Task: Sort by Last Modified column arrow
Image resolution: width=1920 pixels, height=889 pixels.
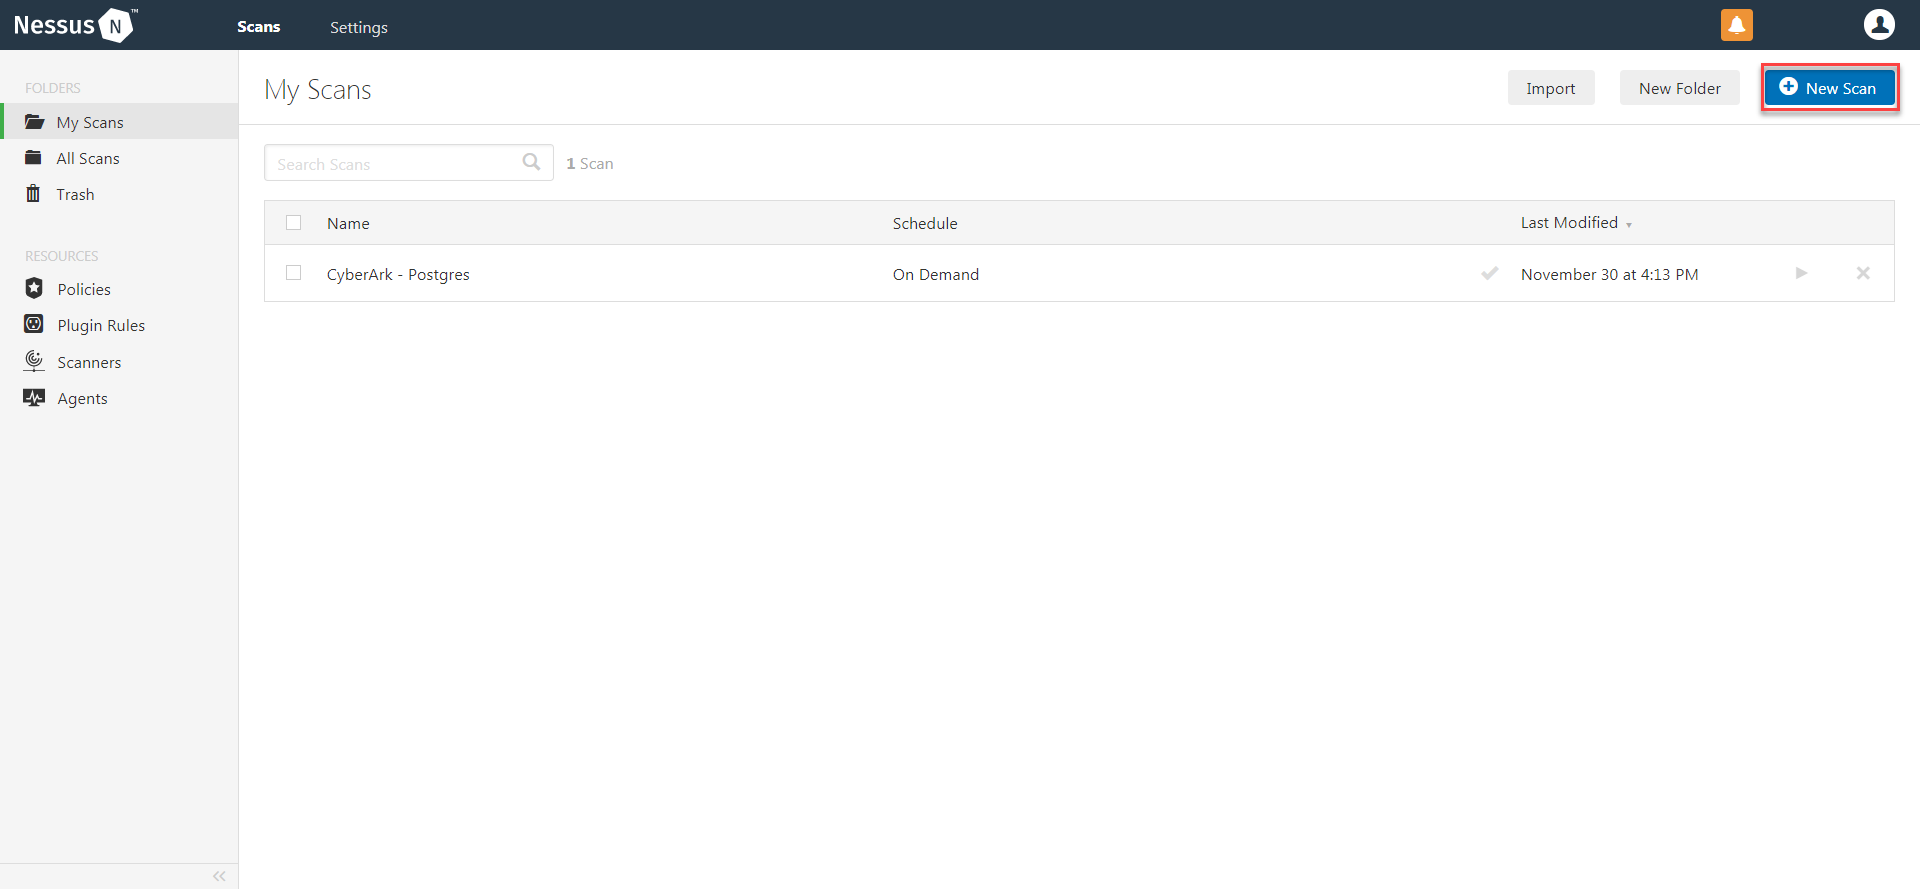Action: (x=1629, y=225)
